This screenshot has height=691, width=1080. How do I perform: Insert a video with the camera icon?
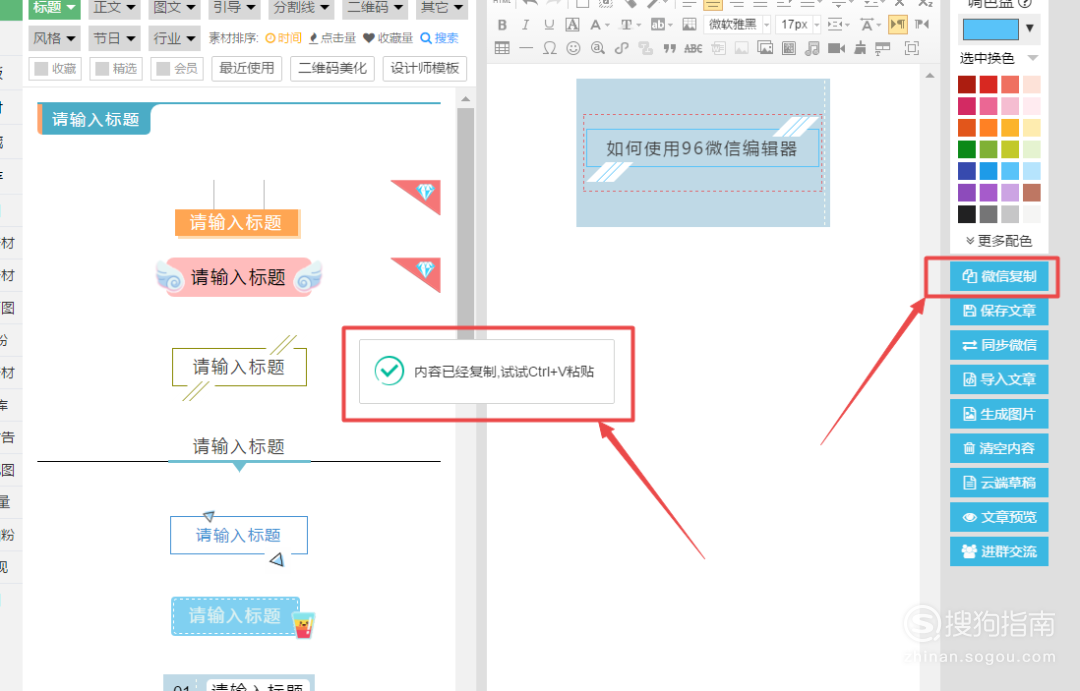point(836,48)
